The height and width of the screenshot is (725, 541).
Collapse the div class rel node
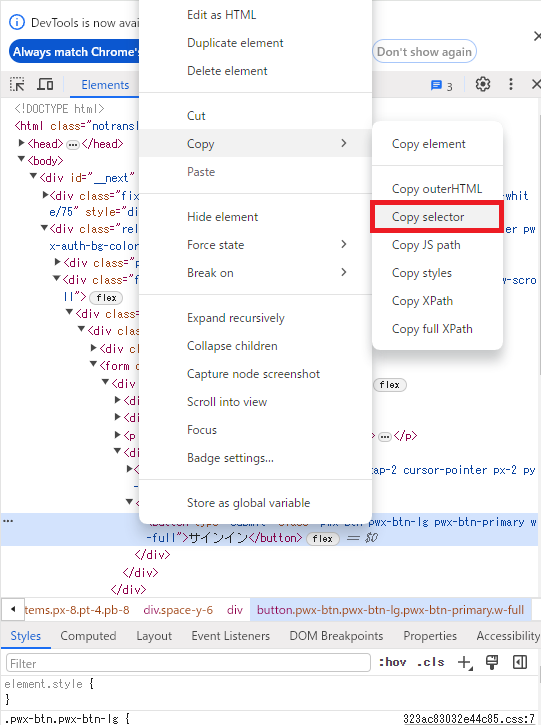44,228
